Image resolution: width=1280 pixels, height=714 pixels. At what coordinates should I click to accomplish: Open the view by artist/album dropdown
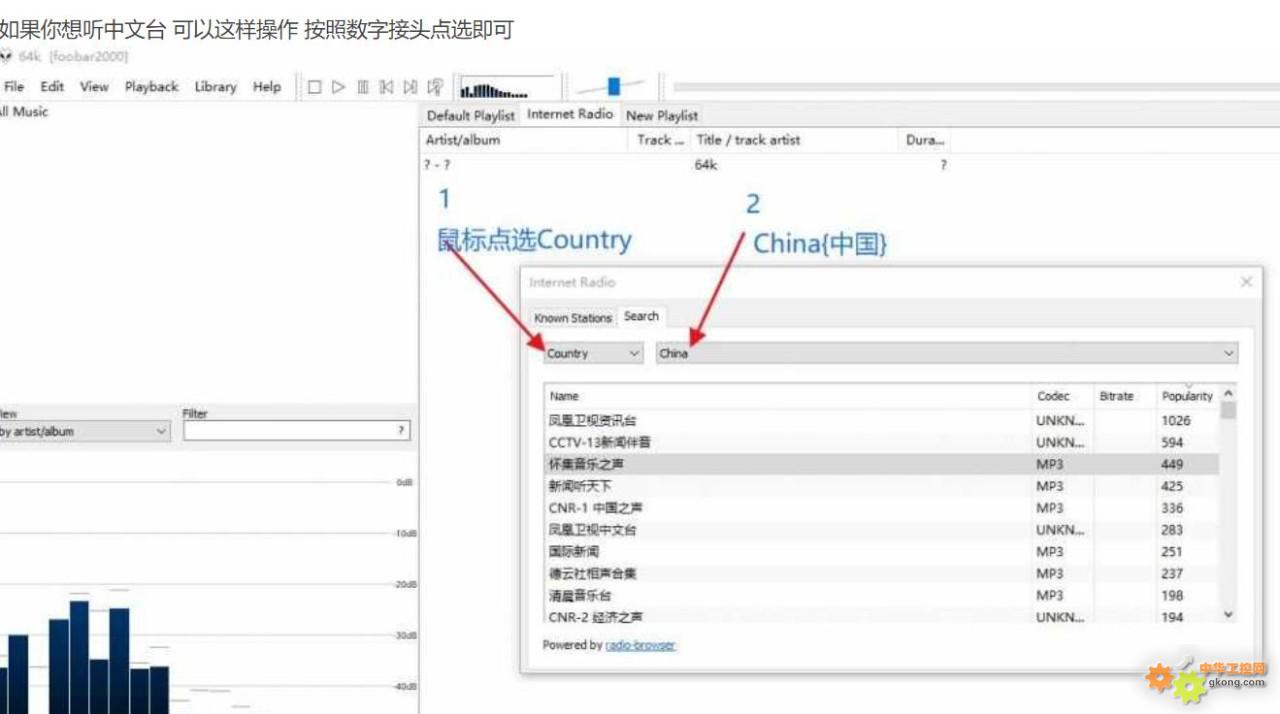pyautogui.click(x=84, y=431)
